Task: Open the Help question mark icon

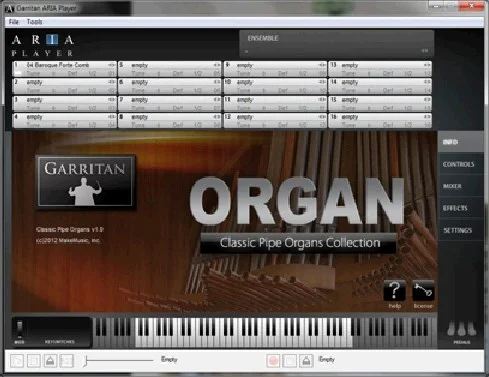Action: [394, 291]
